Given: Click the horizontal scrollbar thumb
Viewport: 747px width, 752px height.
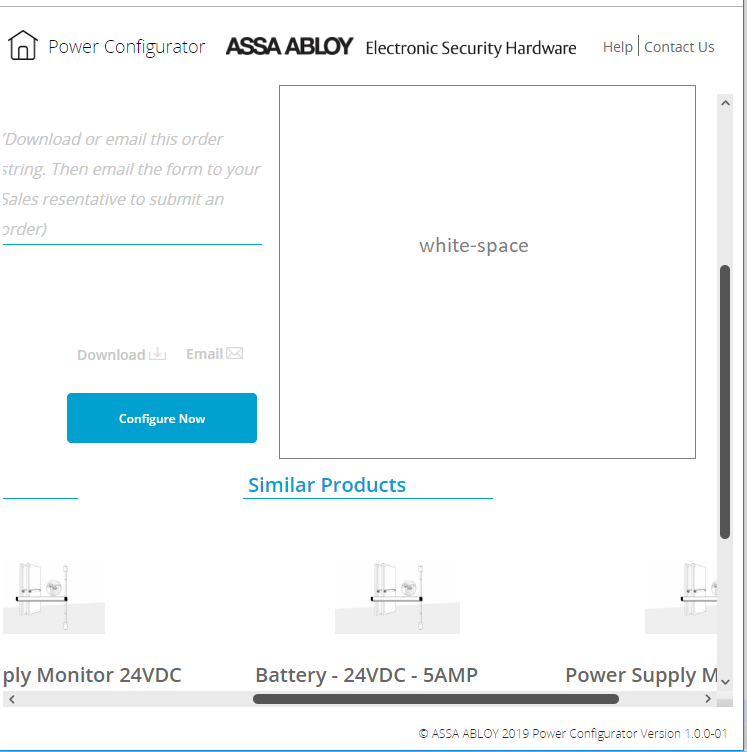Looking at the screenshot, I should (435, 699).
